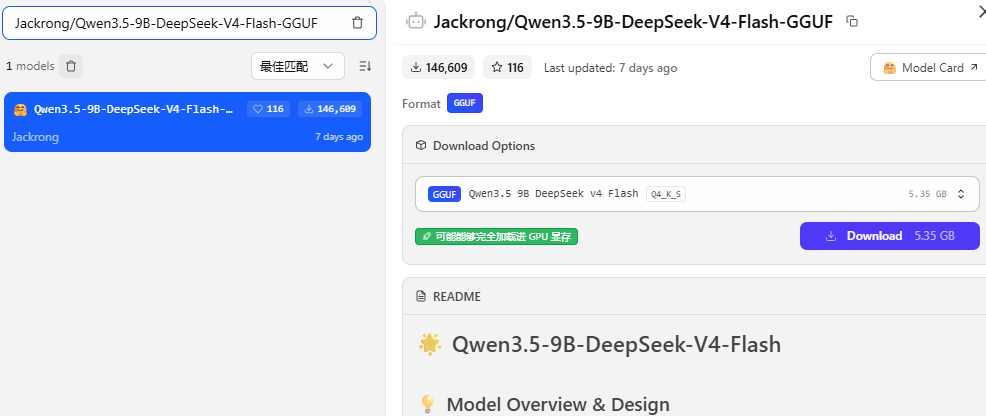Image resolution: width=986 pixels, height=416 pixels.
Task: Click the GGUF badge in the download option row
Action: coord(445,194)
